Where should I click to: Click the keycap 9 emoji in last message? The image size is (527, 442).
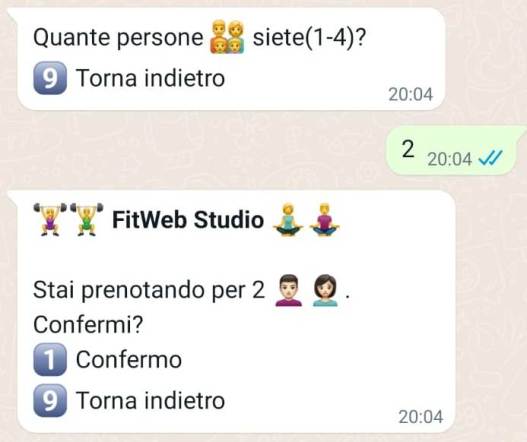point(50,400)
